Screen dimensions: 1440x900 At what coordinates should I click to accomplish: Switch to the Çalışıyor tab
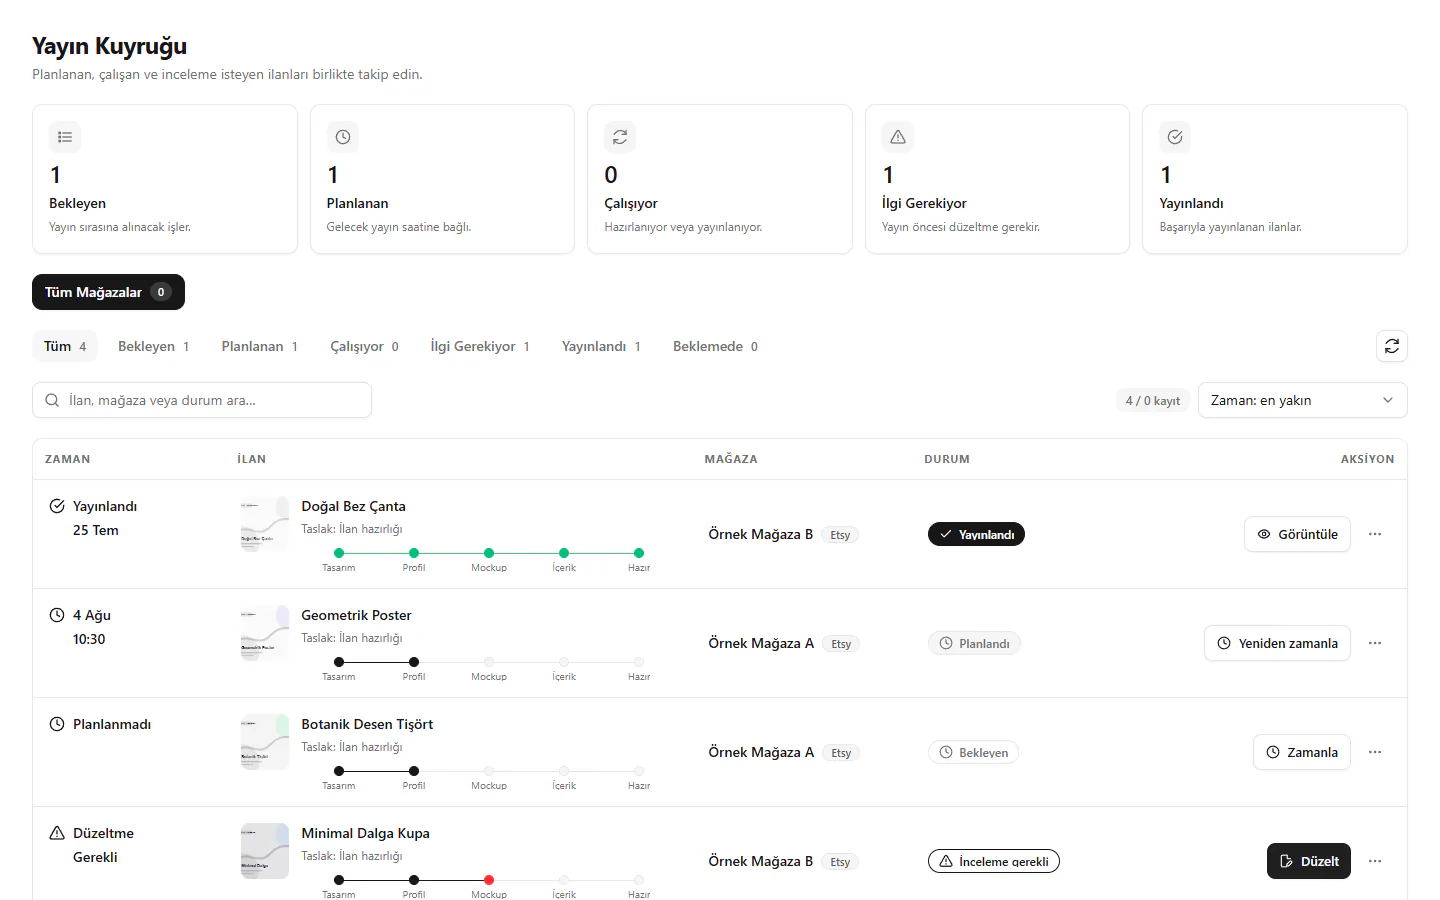pyautogui.click(x=365, y=346)
